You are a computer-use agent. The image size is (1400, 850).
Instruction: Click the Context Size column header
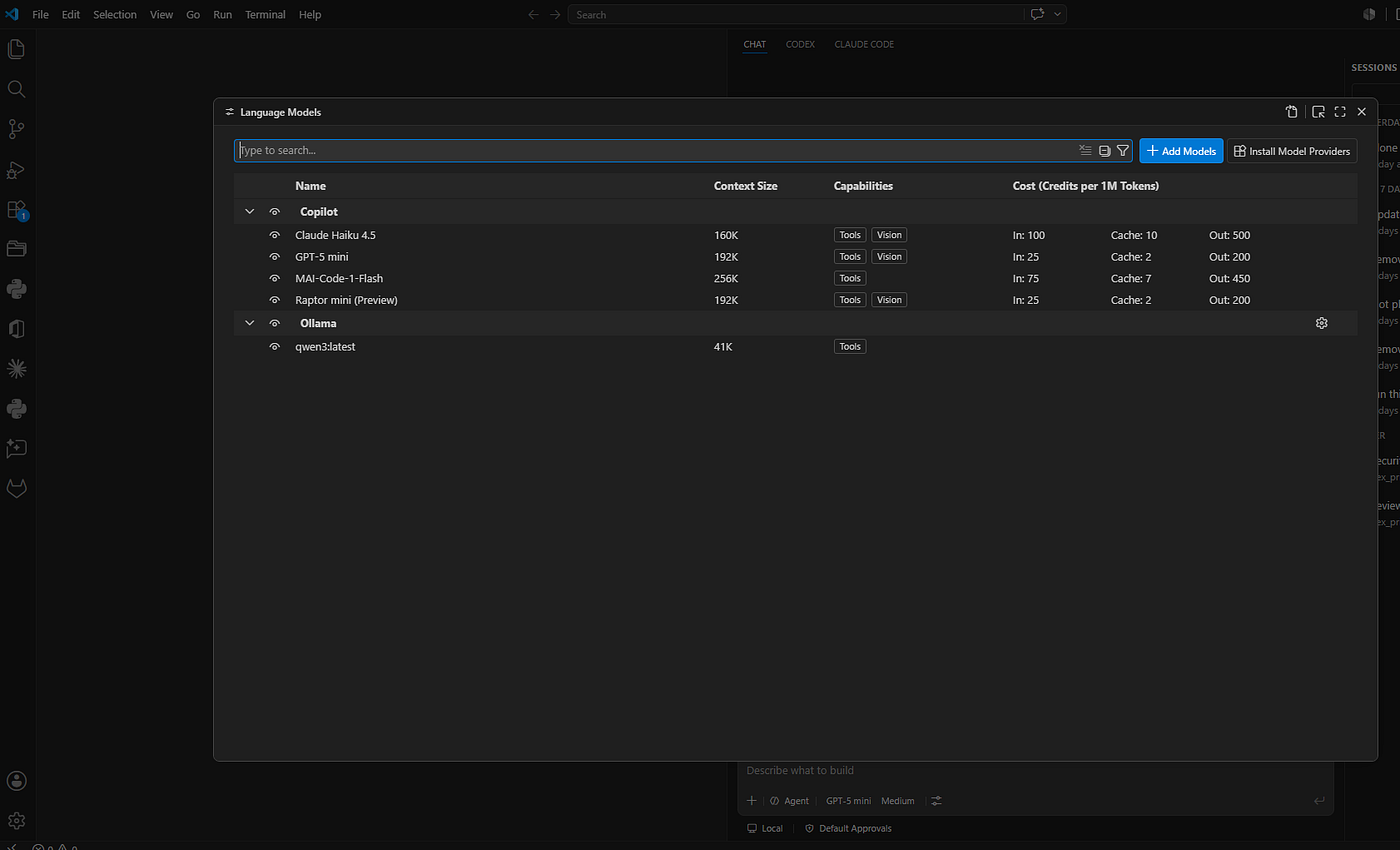coord(745,186)
